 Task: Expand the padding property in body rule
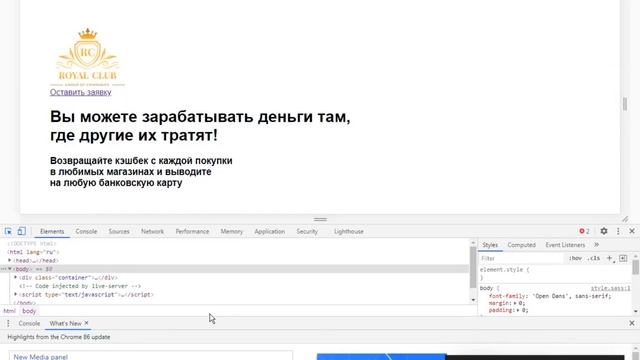pos(518,310)
